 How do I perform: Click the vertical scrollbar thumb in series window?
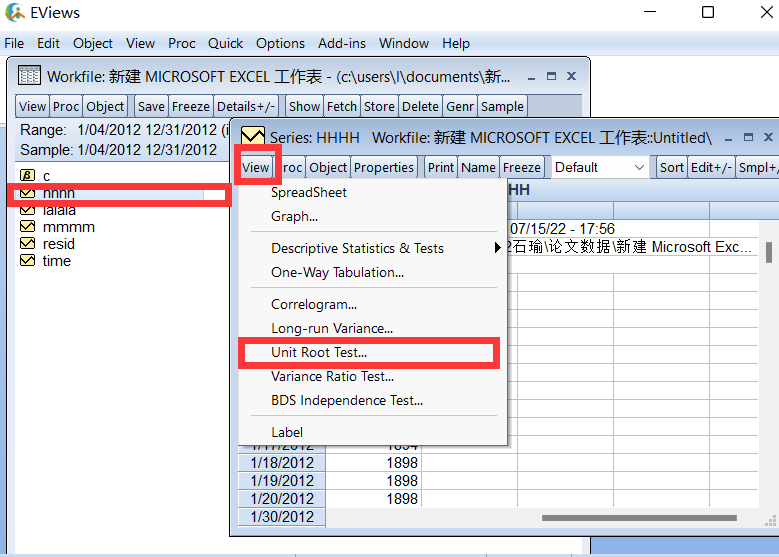769,252
